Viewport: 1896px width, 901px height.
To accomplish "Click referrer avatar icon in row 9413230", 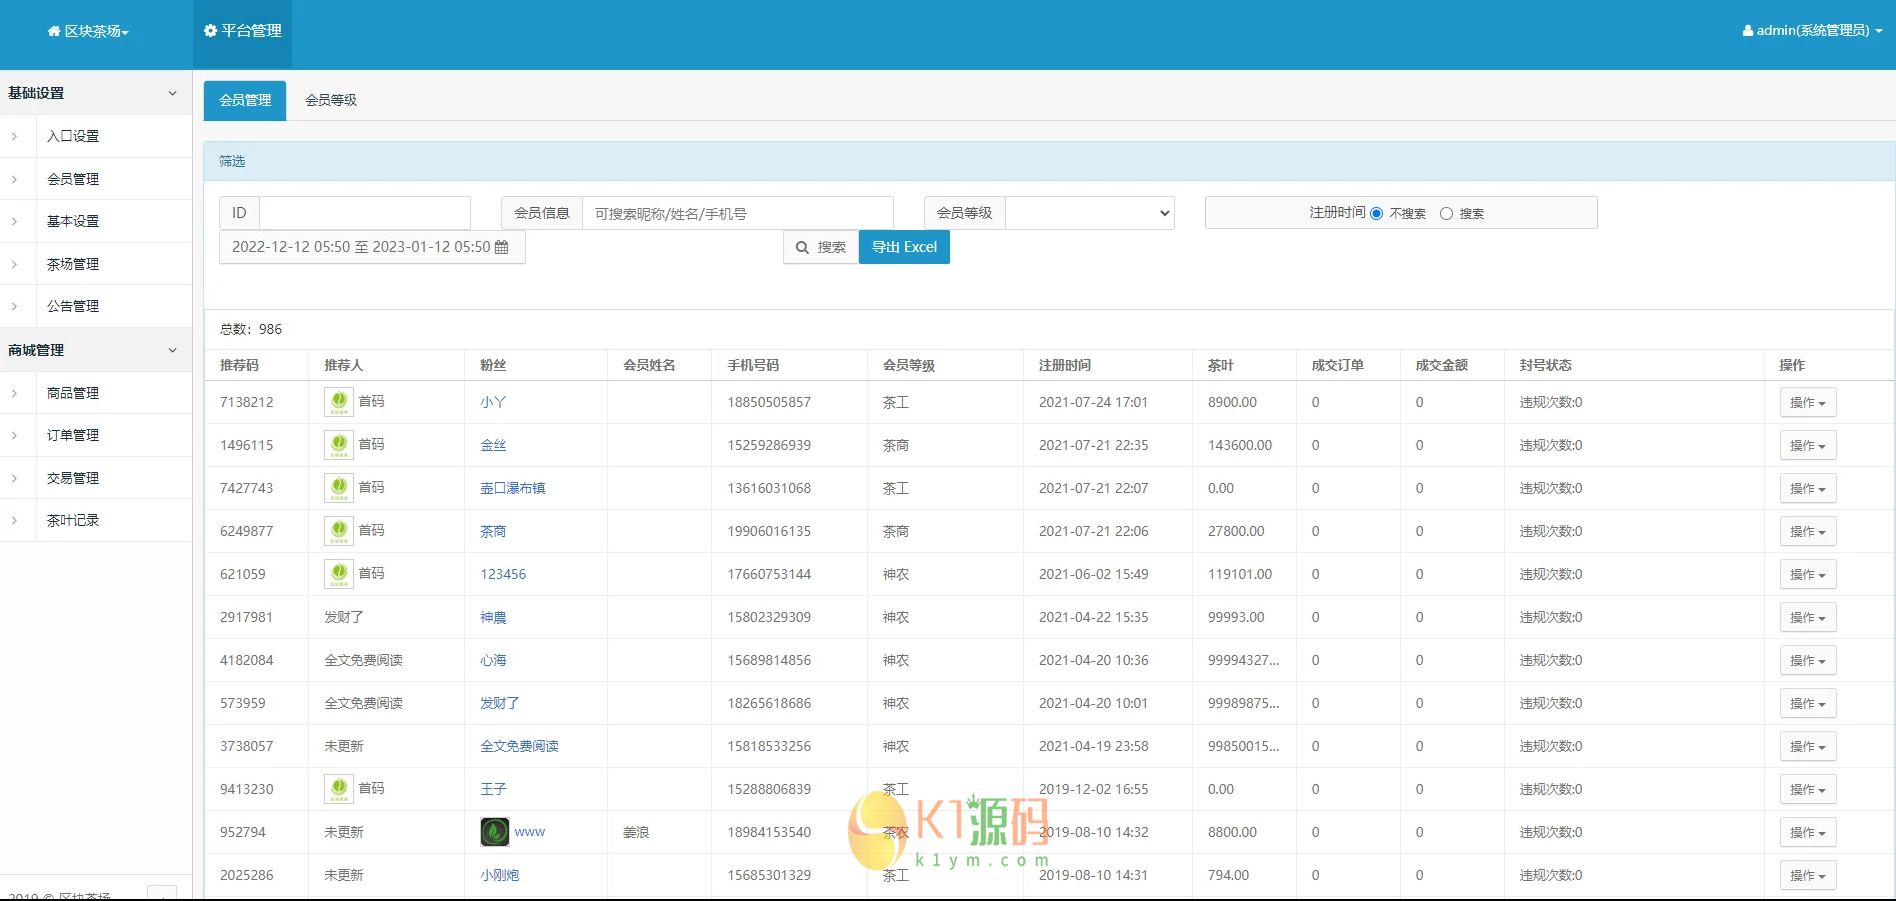I will click(339, 789).
